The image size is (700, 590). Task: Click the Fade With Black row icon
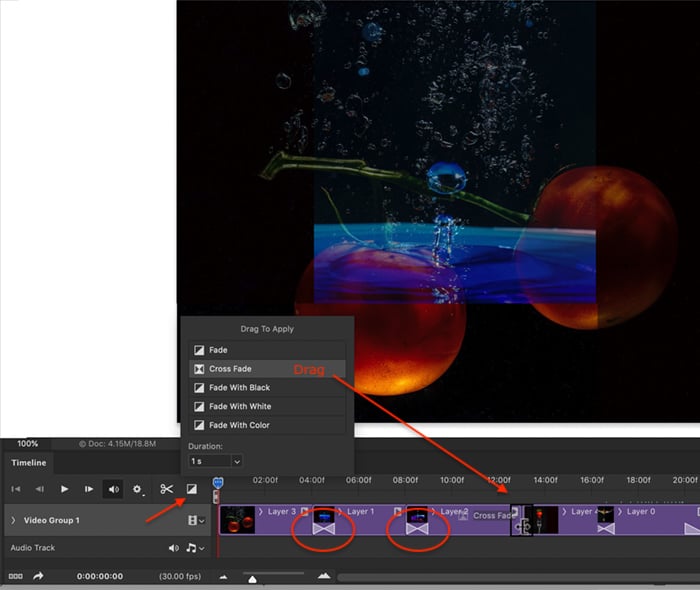(199, 388)
